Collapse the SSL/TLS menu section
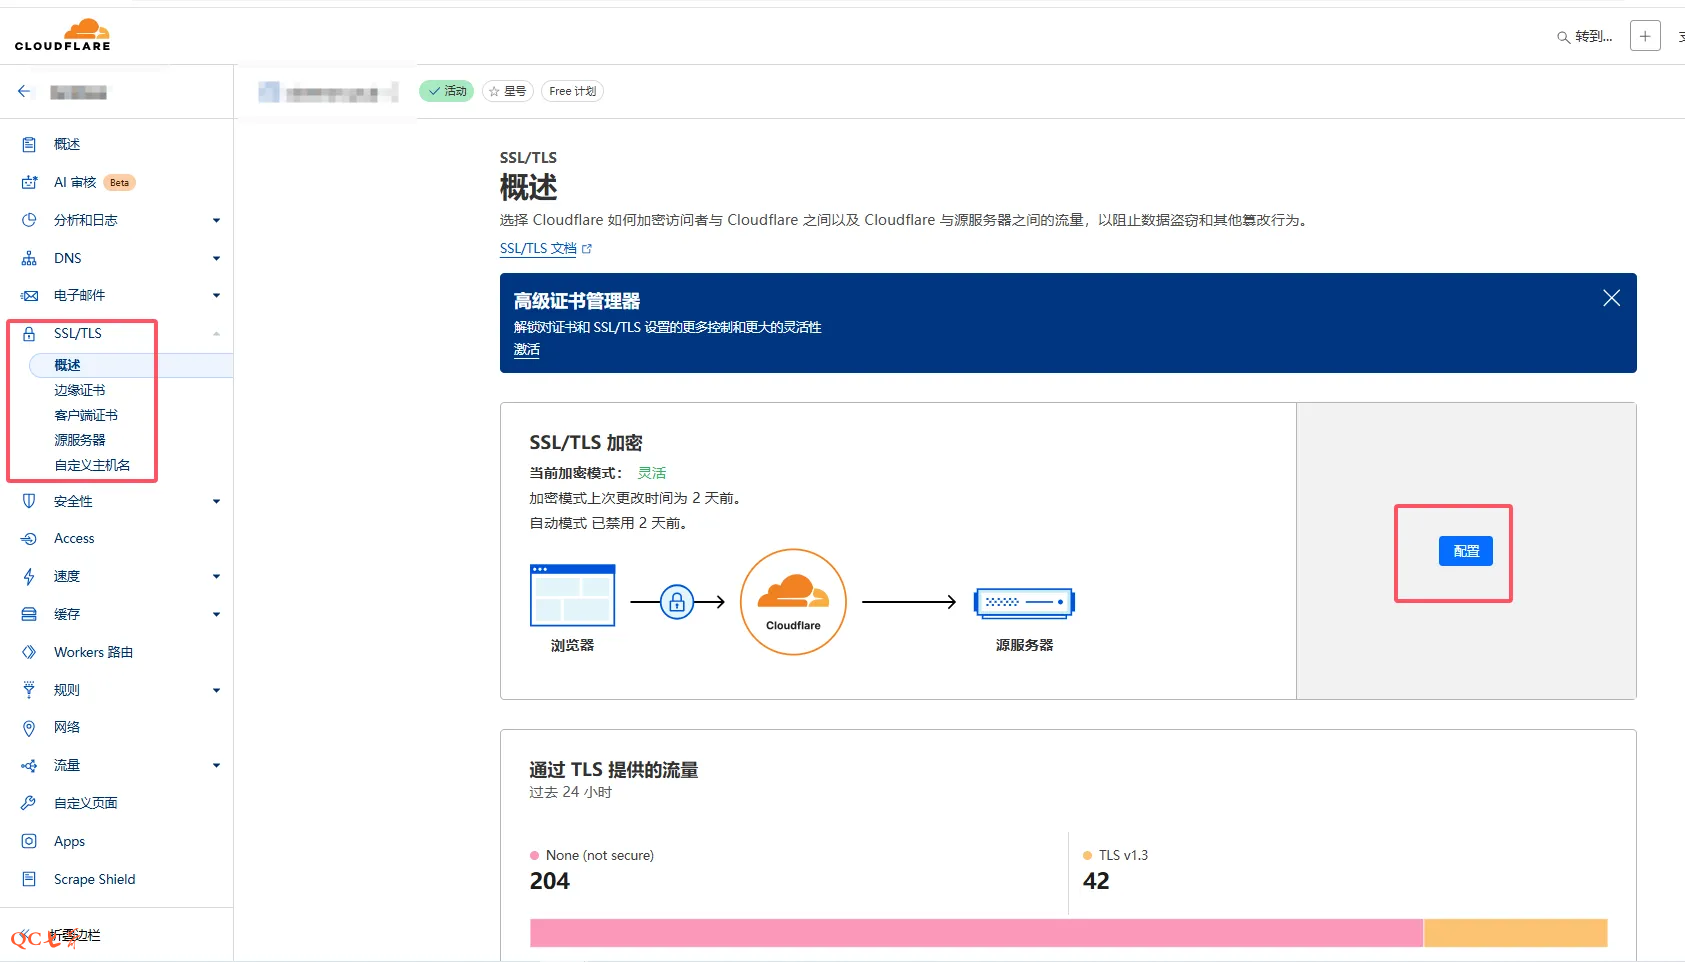The height and width of the screenshot is (962, 1685). (216, 334)
